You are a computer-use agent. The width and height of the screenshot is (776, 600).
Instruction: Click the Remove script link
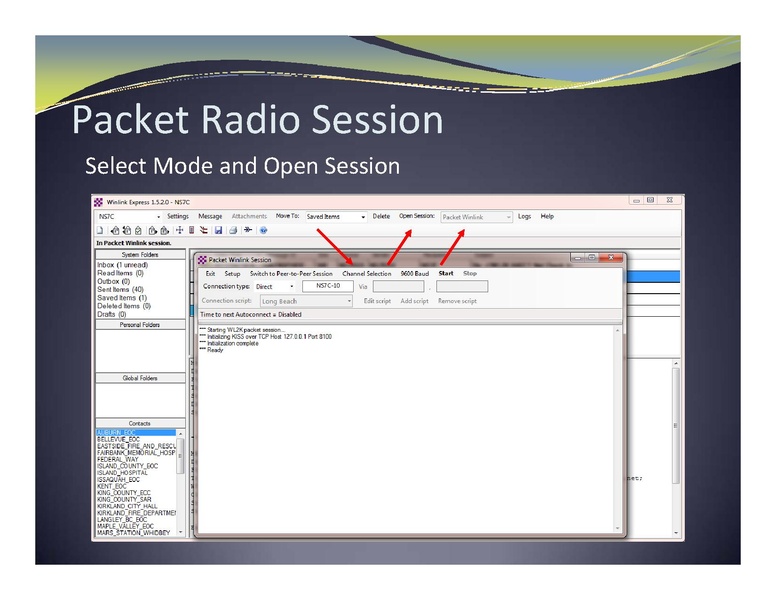457,301
